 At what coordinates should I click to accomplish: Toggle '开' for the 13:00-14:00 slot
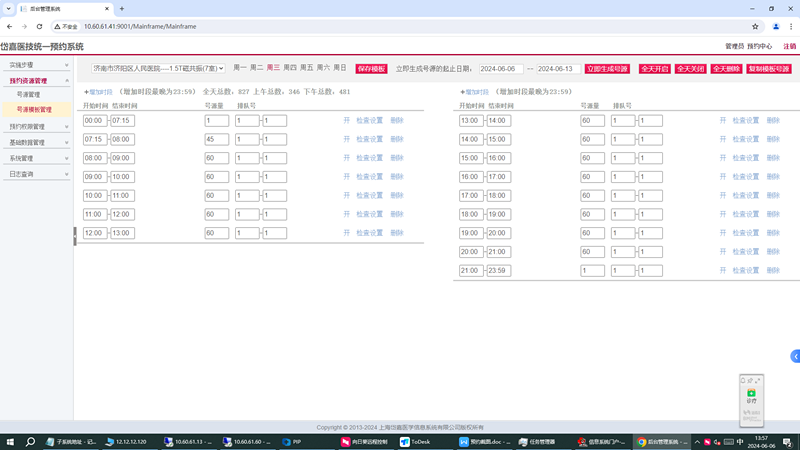[723, 120]
